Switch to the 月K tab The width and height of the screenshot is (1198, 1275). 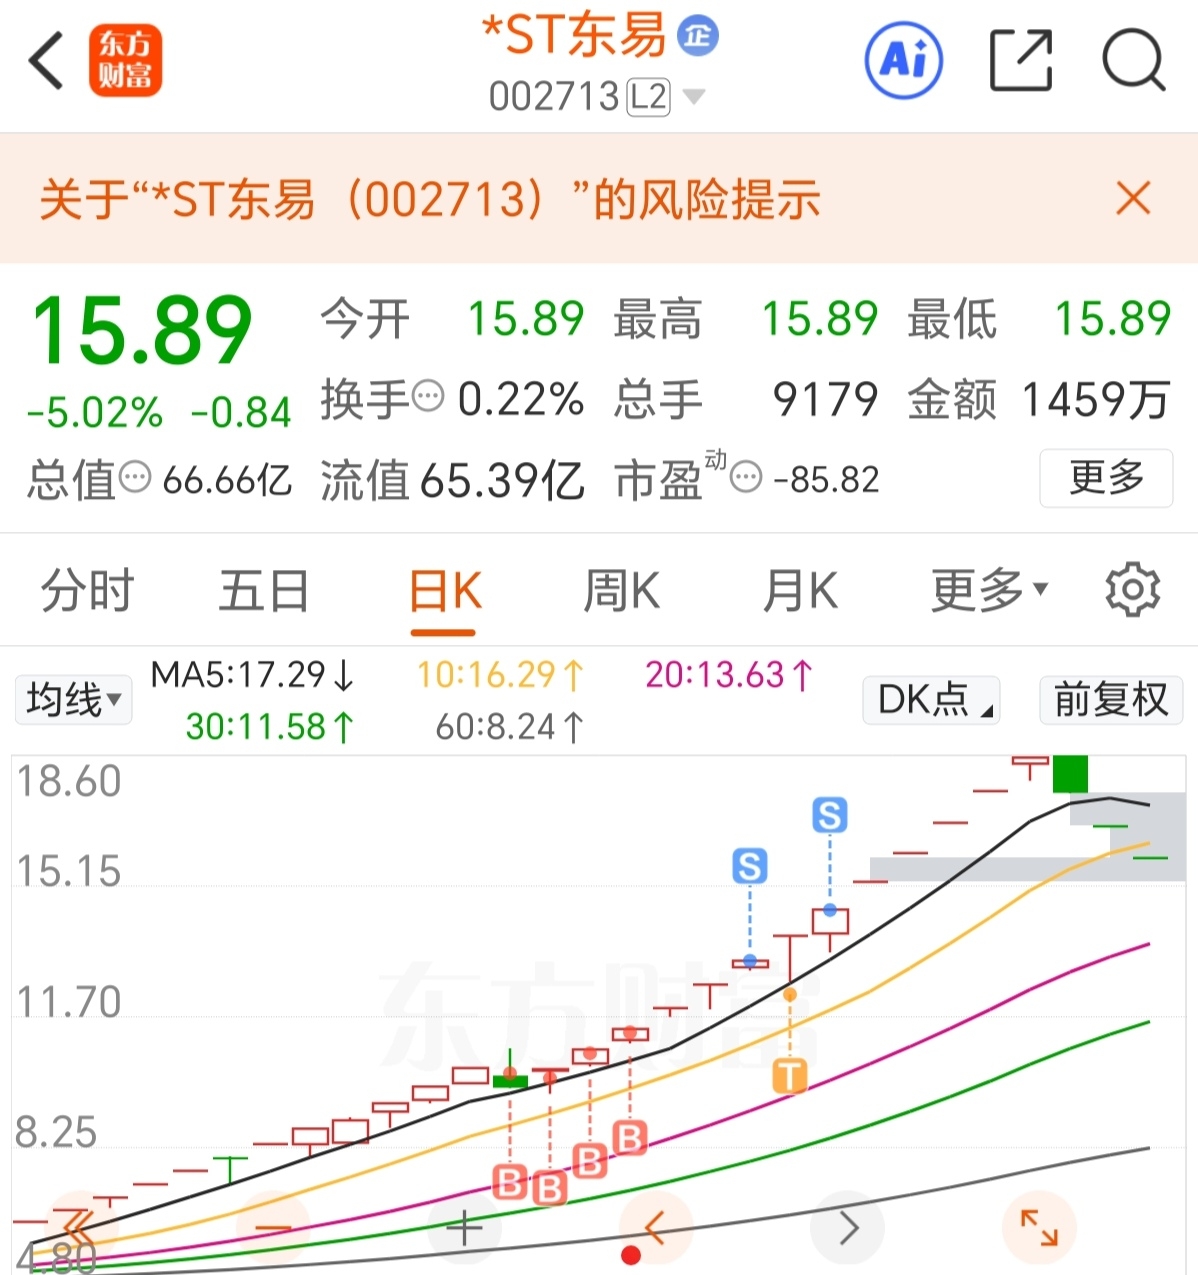coord(799,591)
